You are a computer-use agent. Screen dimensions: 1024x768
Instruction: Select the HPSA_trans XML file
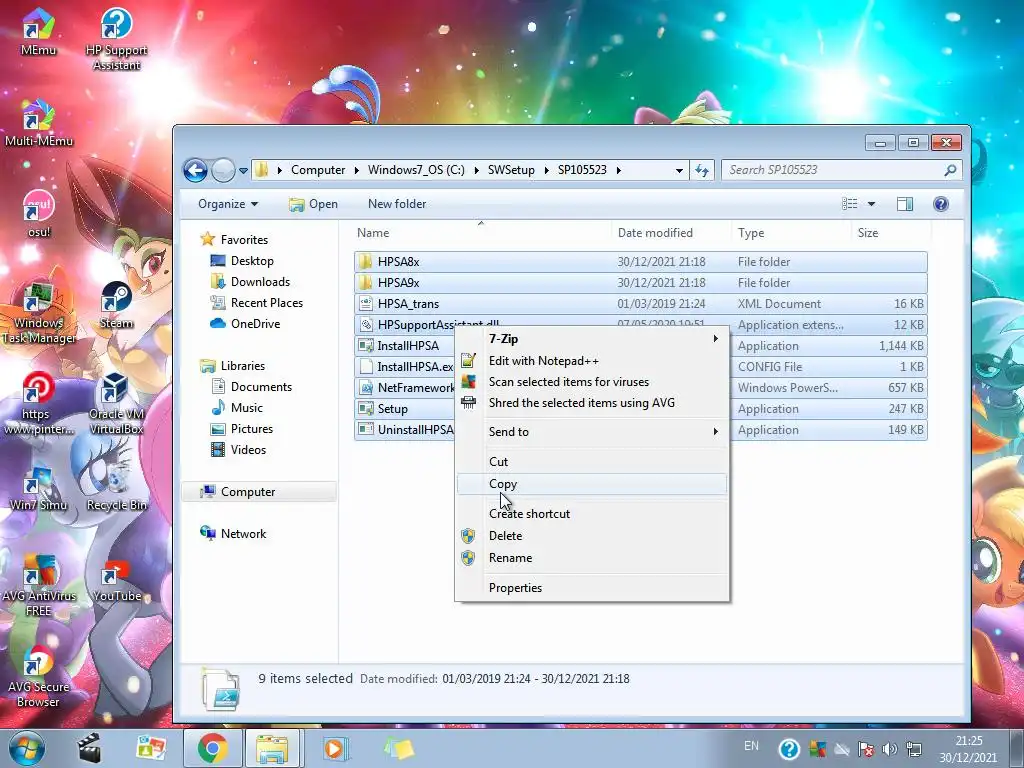pyautogui.click(x=641, y=304)
